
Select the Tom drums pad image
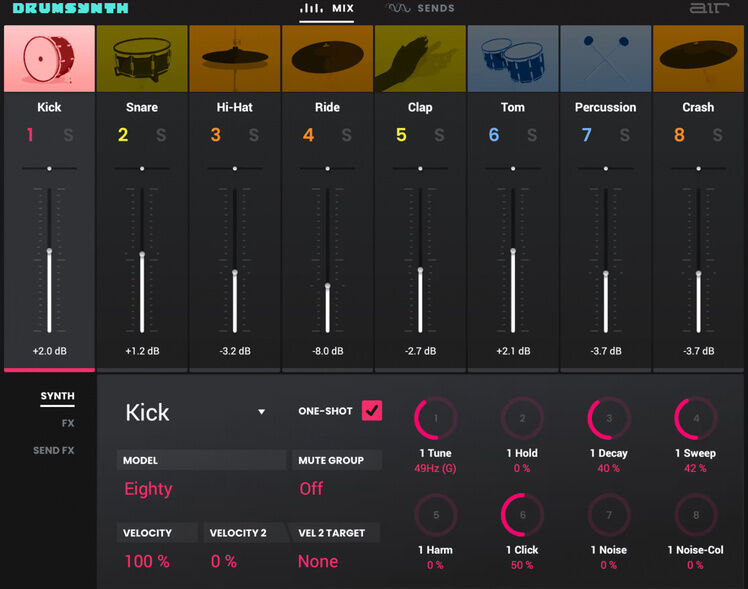[x=513, y=59]
